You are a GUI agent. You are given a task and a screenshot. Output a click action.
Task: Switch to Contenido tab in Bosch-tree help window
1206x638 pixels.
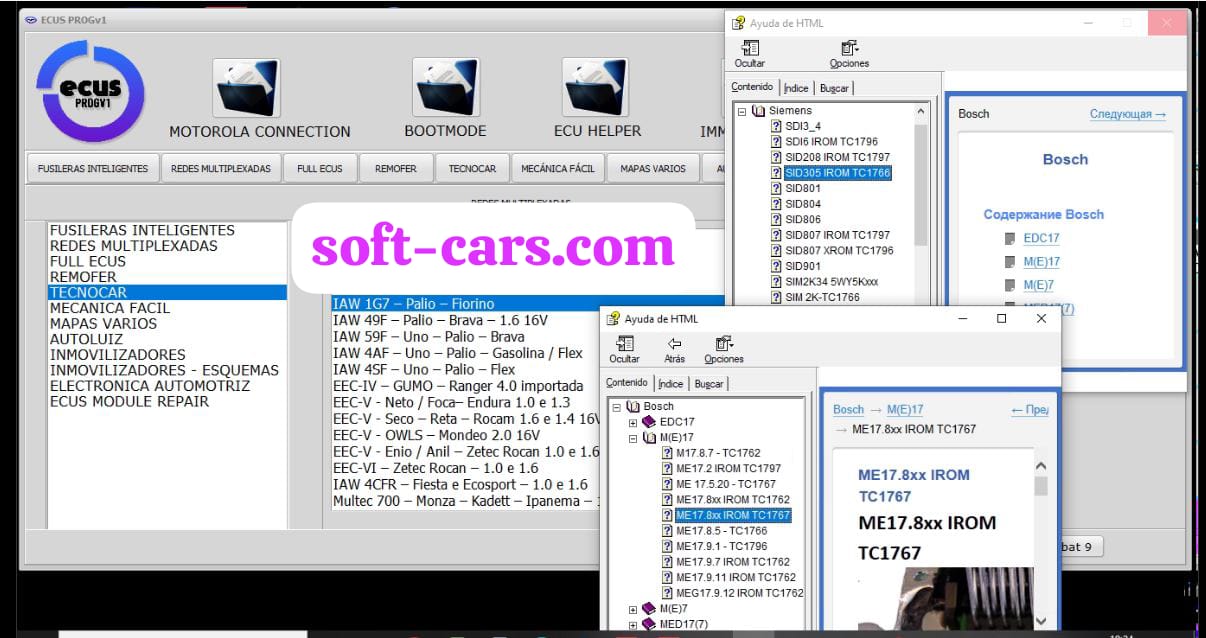[627, 382]
